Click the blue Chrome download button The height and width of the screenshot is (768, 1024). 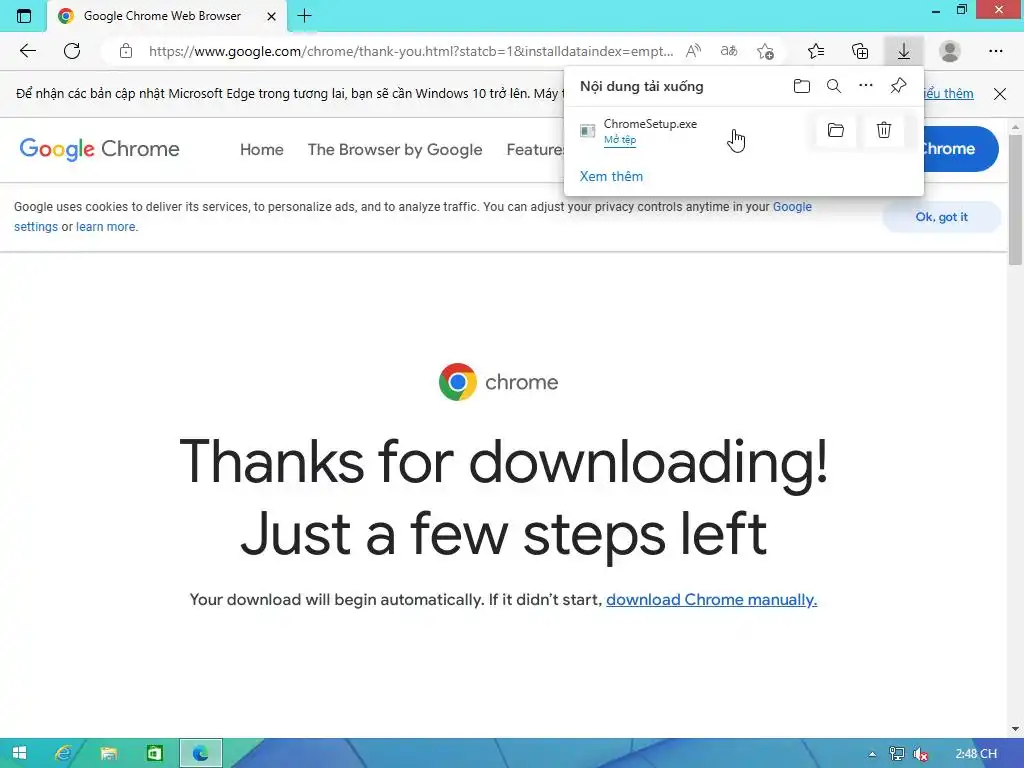(x=961, y=149)
